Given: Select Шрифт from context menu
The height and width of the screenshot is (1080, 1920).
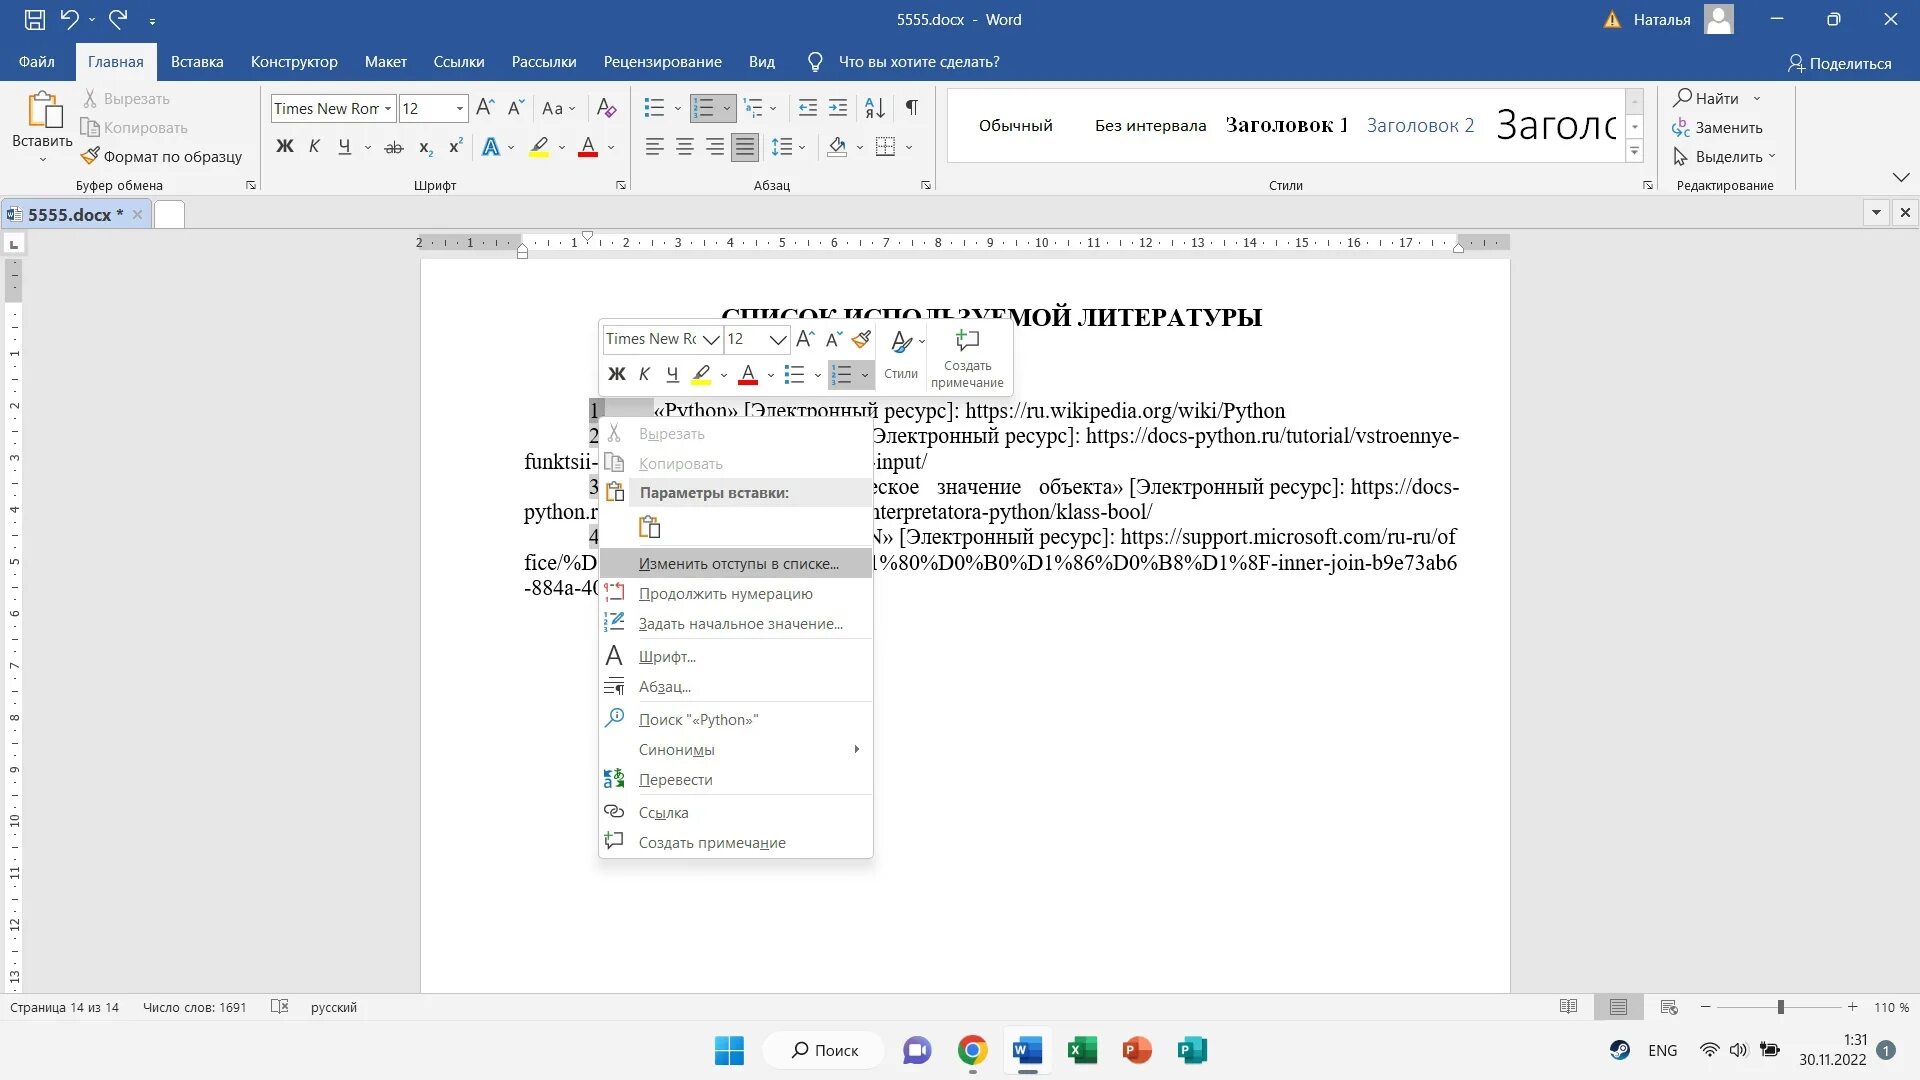Looking at the screenshot, I should pyautogui.click(x=667, y=655).
